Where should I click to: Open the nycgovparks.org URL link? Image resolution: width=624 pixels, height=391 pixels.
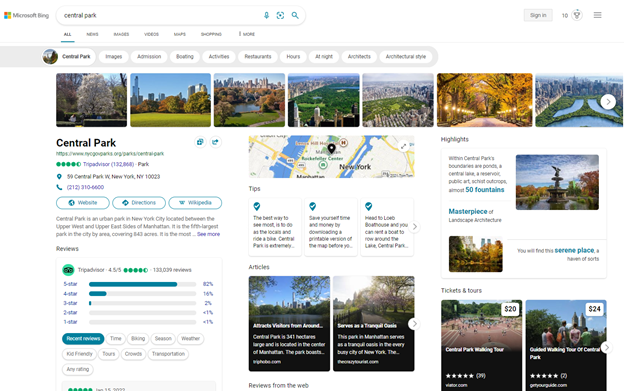point(110,154)
